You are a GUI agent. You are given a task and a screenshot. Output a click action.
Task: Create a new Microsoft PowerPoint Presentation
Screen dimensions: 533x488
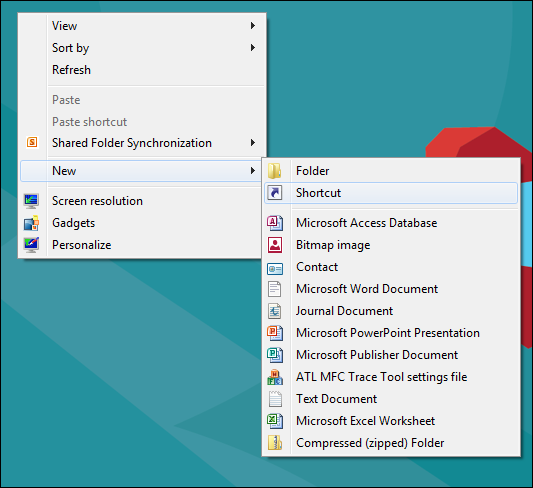(x=391, y=333)
